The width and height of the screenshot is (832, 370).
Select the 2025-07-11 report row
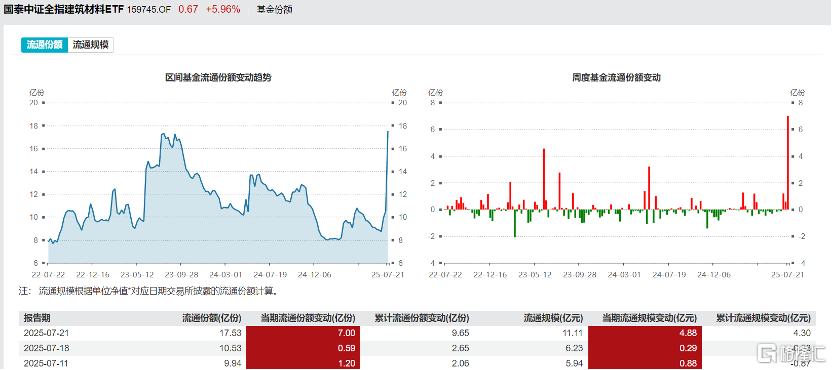point(416,362)
